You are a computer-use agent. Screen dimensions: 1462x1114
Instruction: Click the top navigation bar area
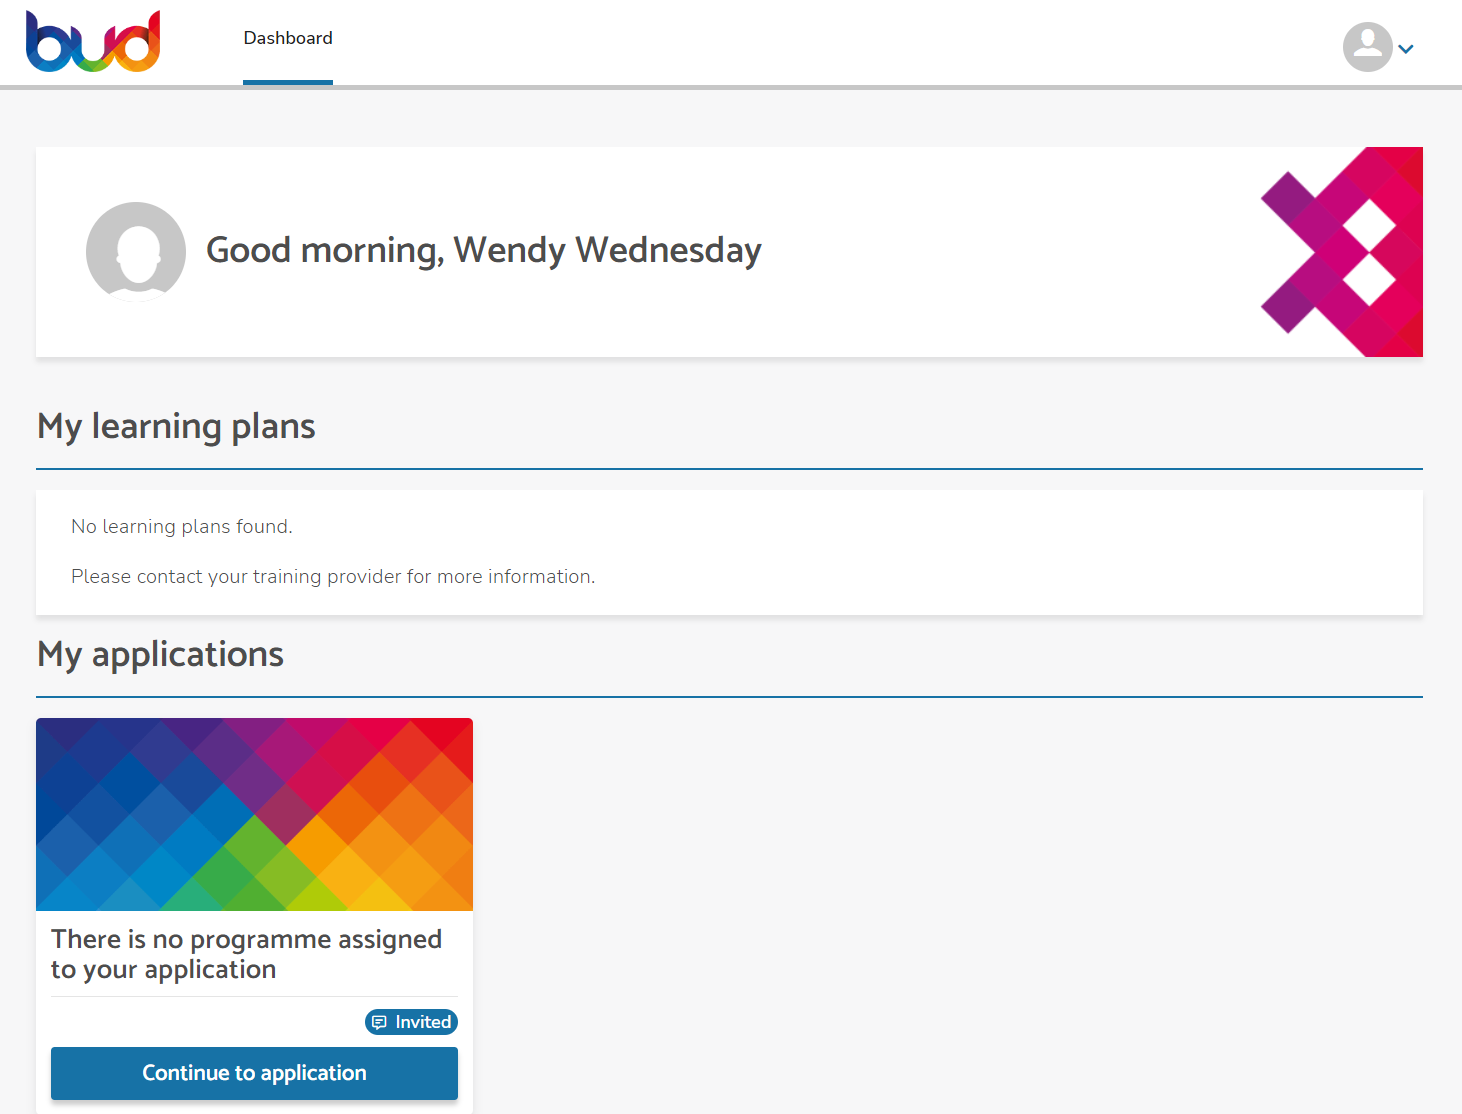731,43
